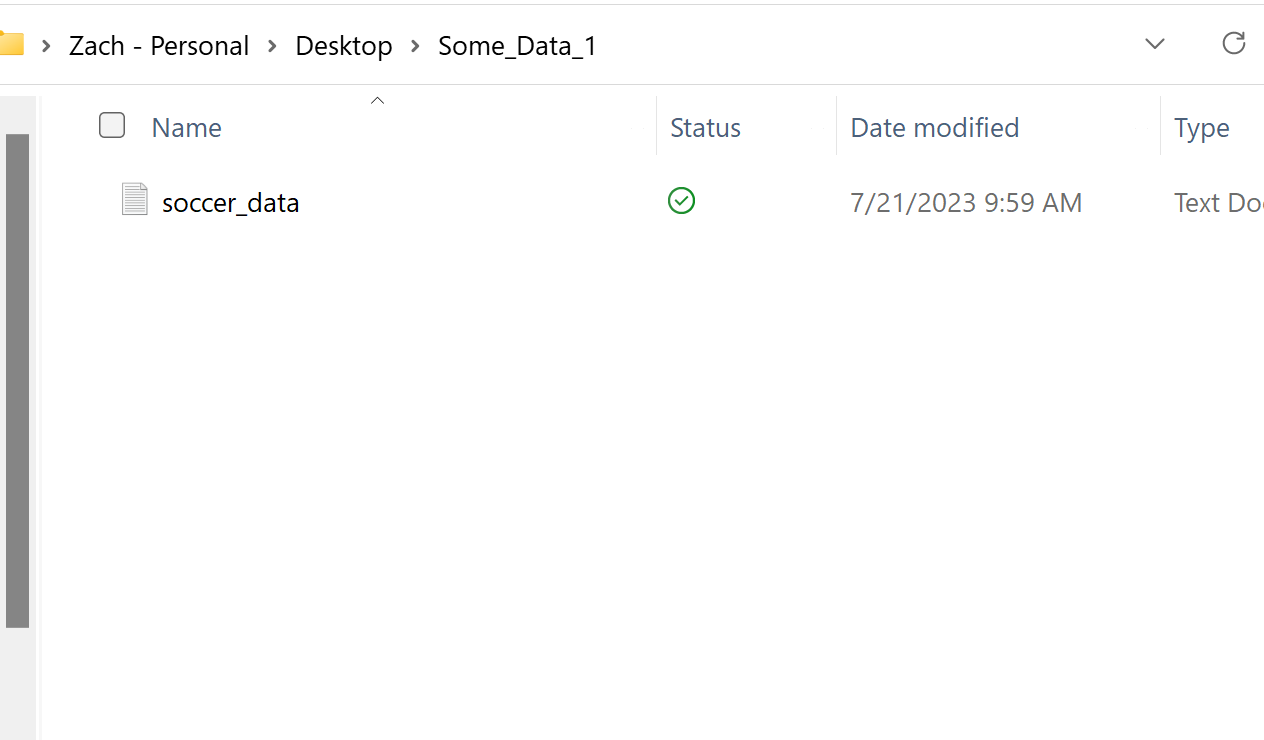Select the soccer_data file name
1264x740 pixels.
tap(230, 203)
